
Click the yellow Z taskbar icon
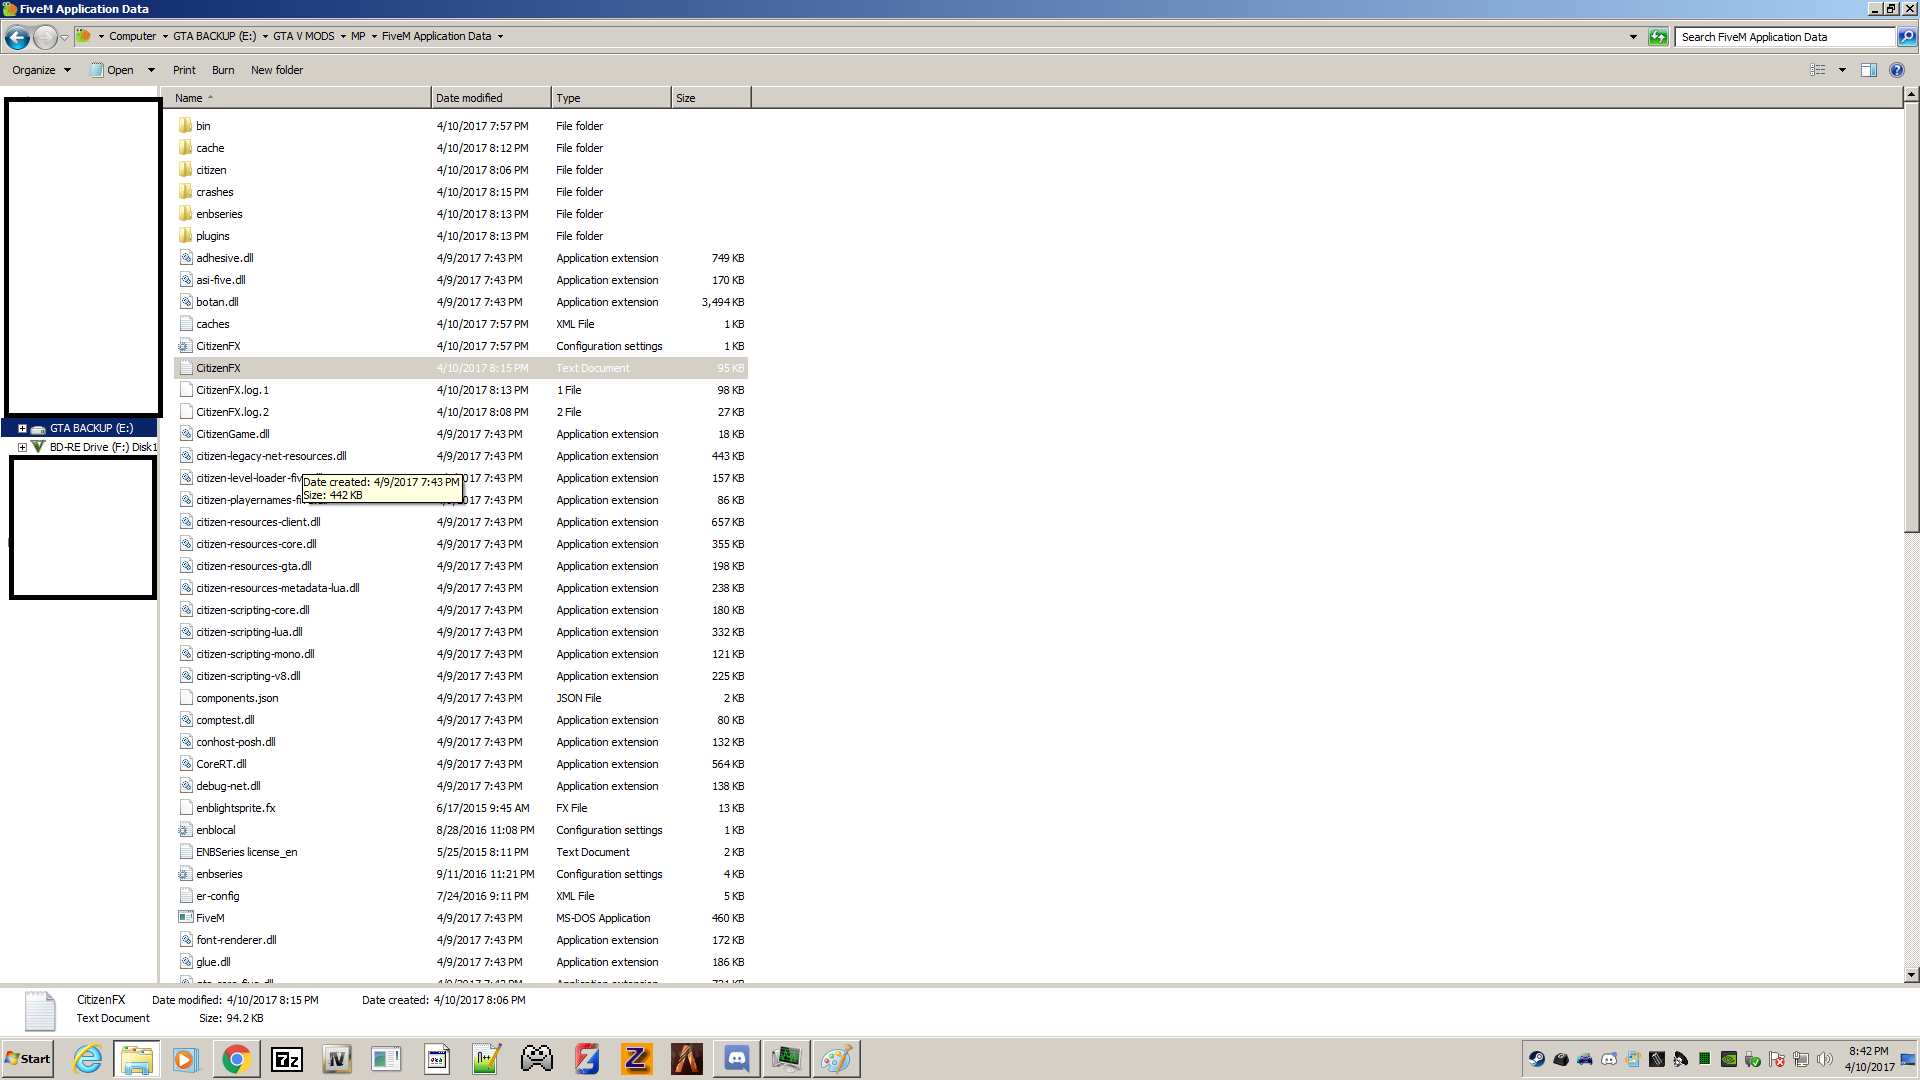(x=637, y=1059)
